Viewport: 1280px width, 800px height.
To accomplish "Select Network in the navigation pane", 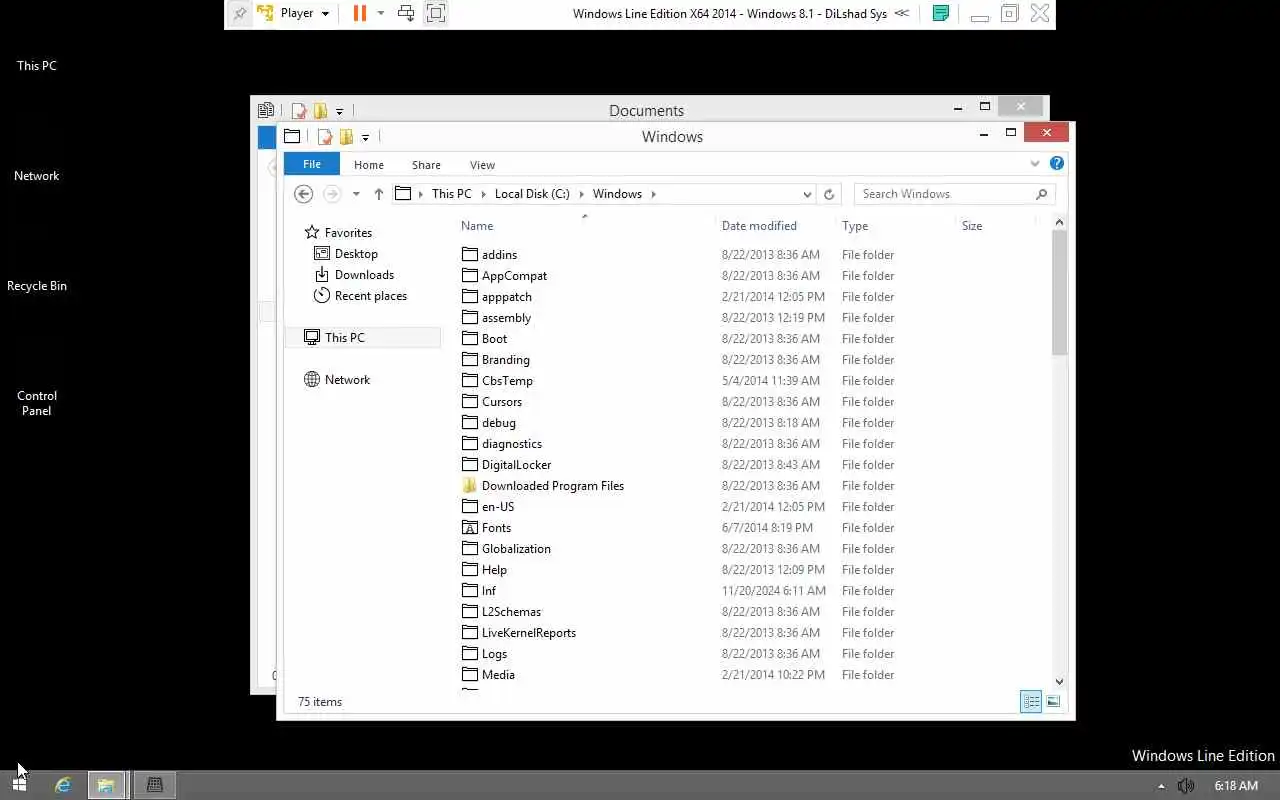I will coord(337,380).
